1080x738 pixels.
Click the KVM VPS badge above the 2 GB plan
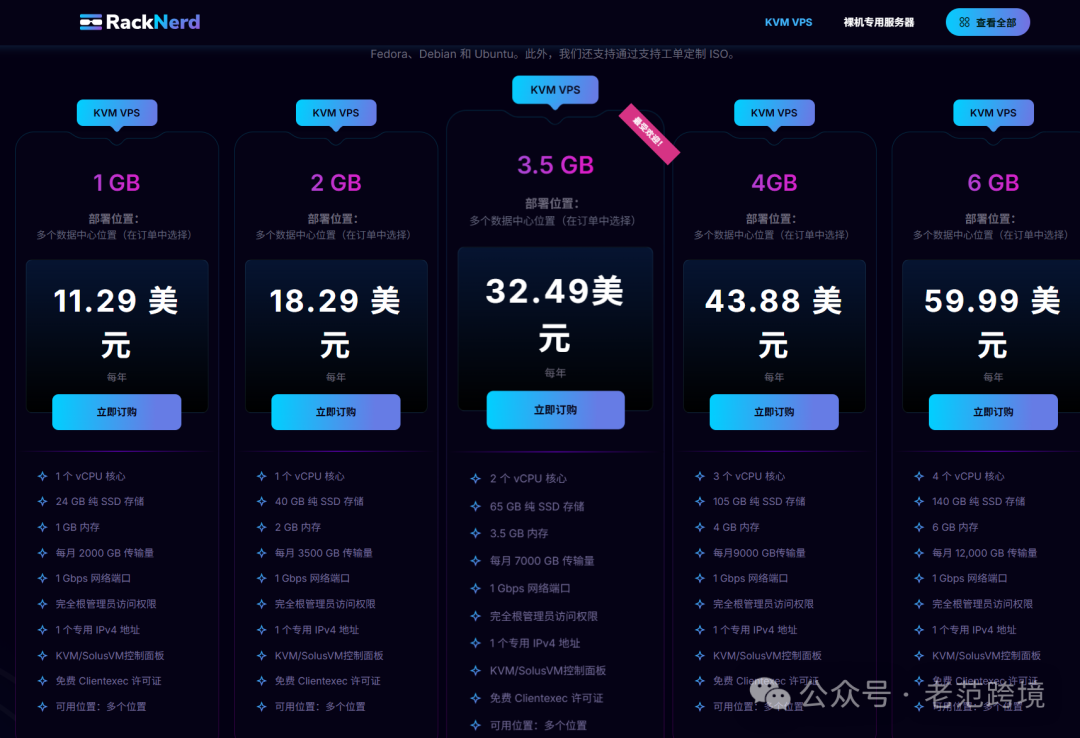click(x=335, y=113)
